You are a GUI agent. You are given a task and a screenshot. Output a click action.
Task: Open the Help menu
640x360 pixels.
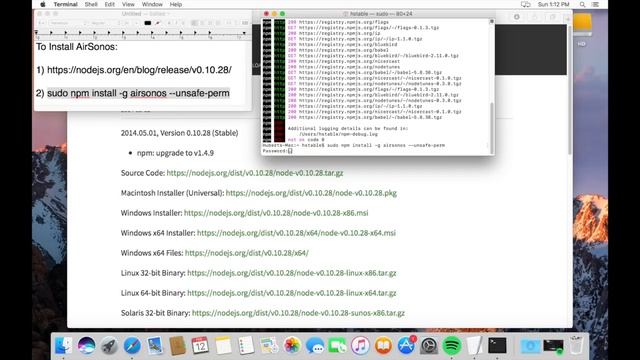176,4
